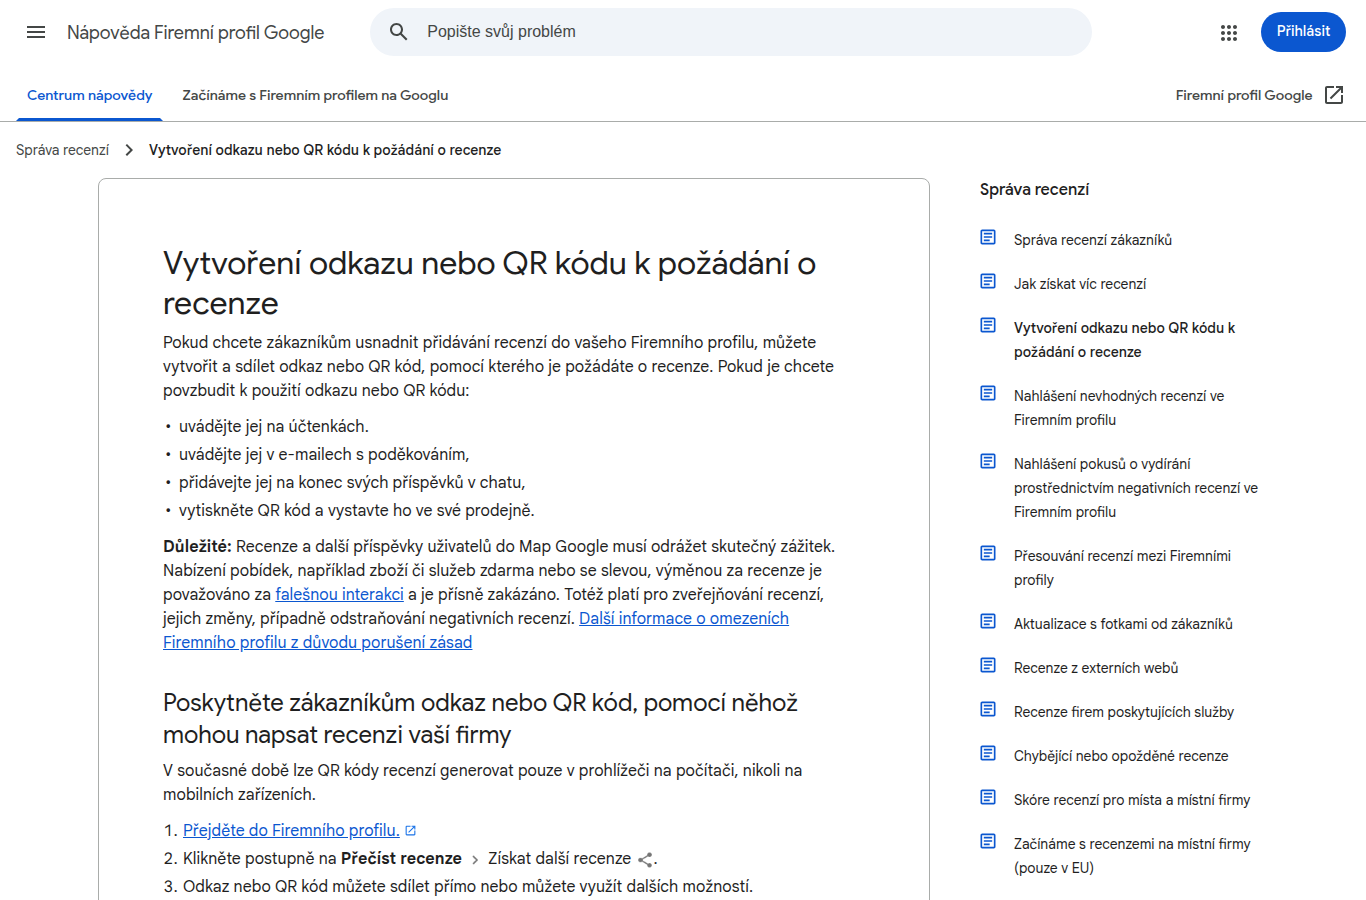1366x900 pixels.
Task: Switch to Začínáme s Firemním profilem na Googlu tab
Action: [x=315, y=96]
